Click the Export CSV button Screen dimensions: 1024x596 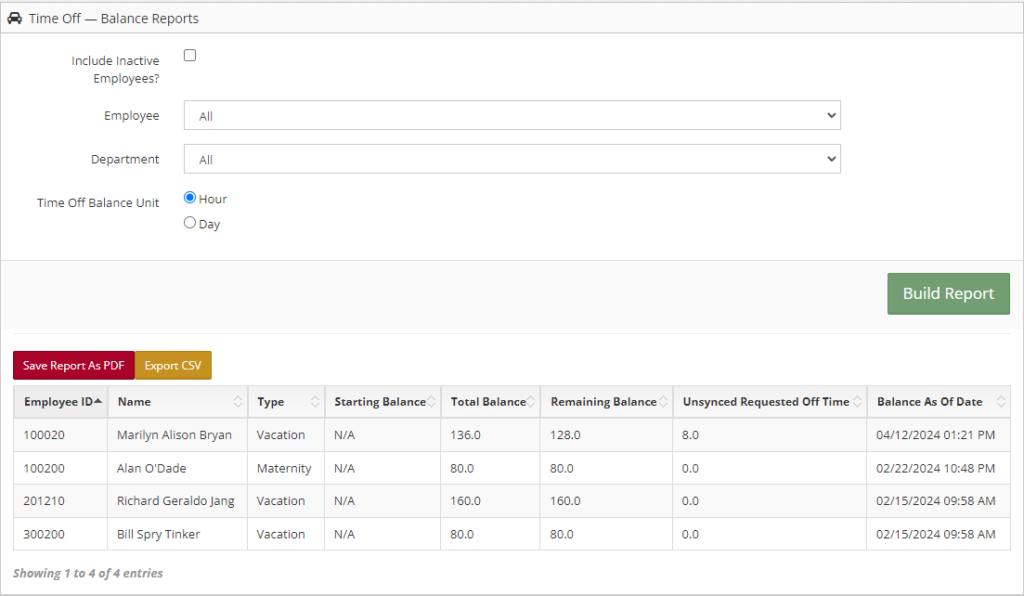click(x=173, y=366)
